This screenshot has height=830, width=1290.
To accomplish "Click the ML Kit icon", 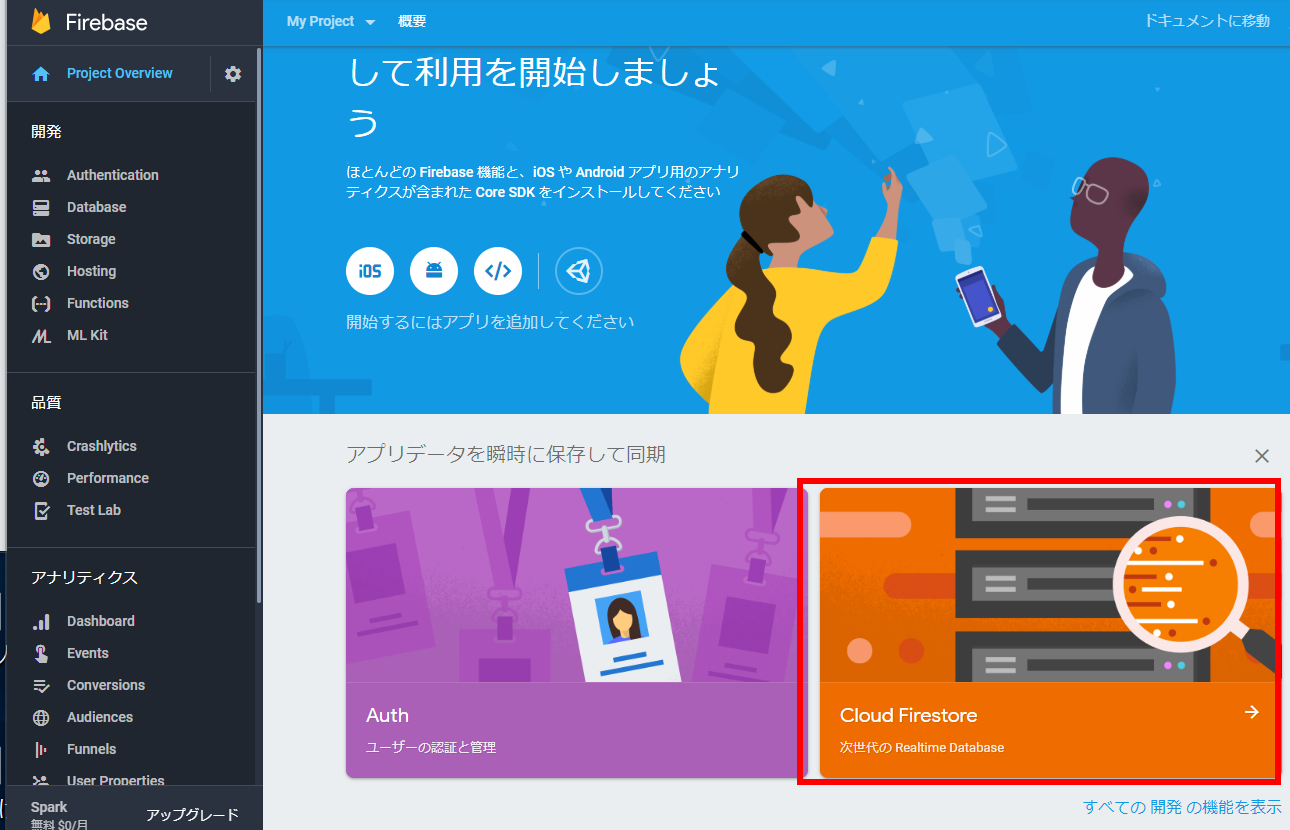I will pos(41,336).
